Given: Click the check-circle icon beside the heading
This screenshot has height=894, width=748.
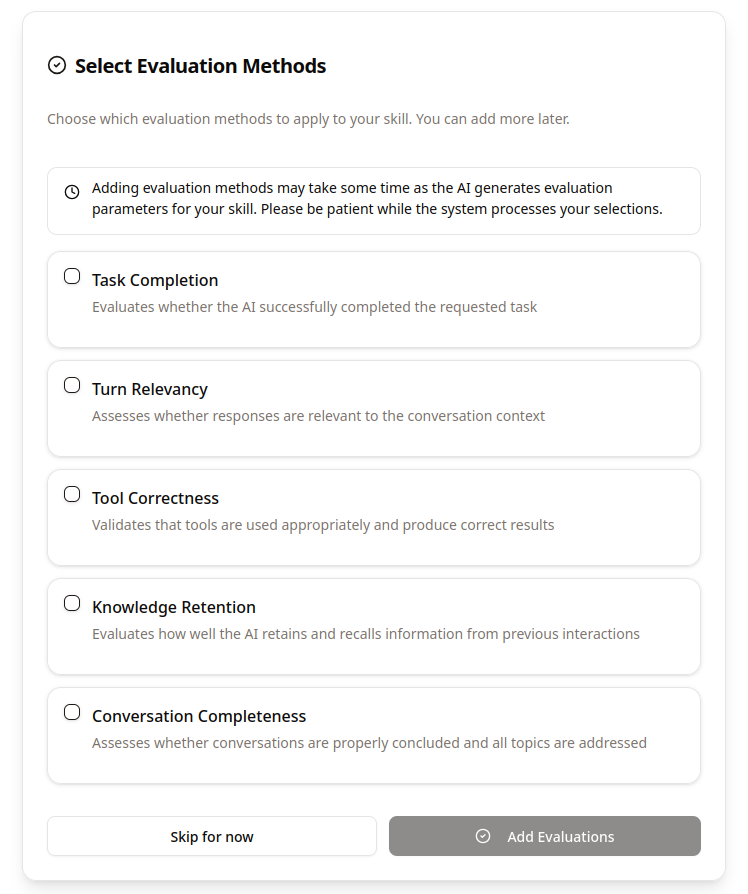Looking at the screenshot, I should point(55,66).
